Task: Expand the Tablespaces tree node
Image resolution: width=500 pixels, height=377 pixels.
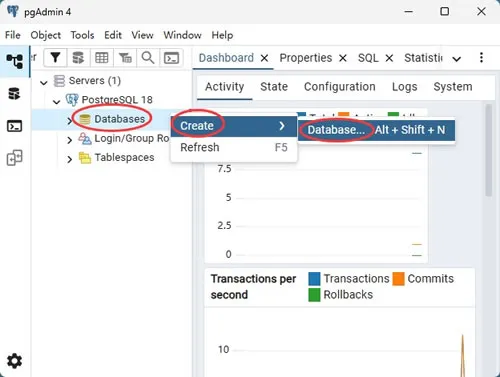Action: (69, 159)
